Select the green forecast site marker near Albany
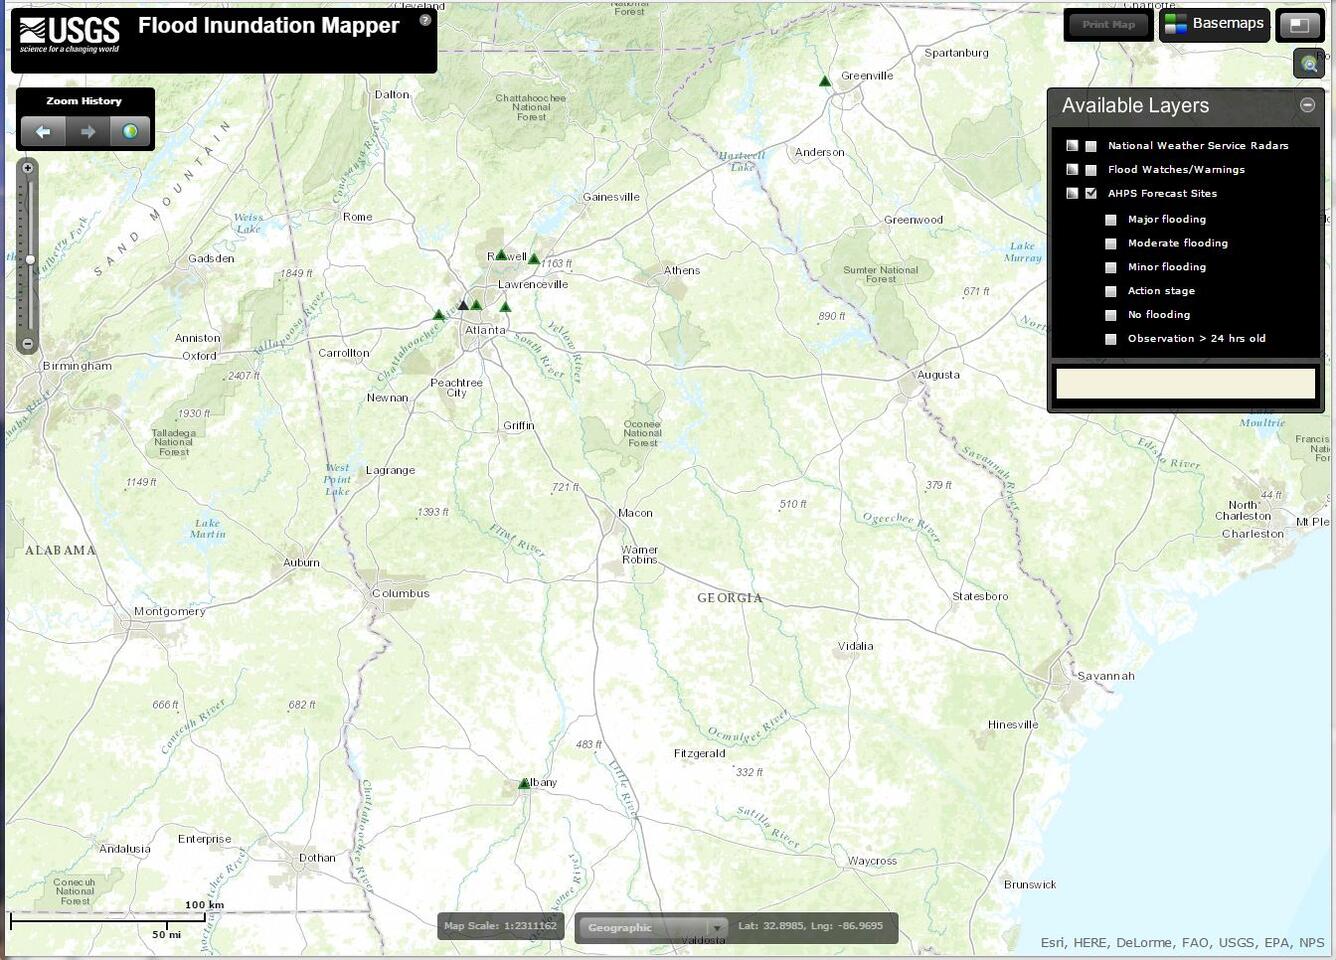This screenshot has height=960, width=1336. click(525, 783)
